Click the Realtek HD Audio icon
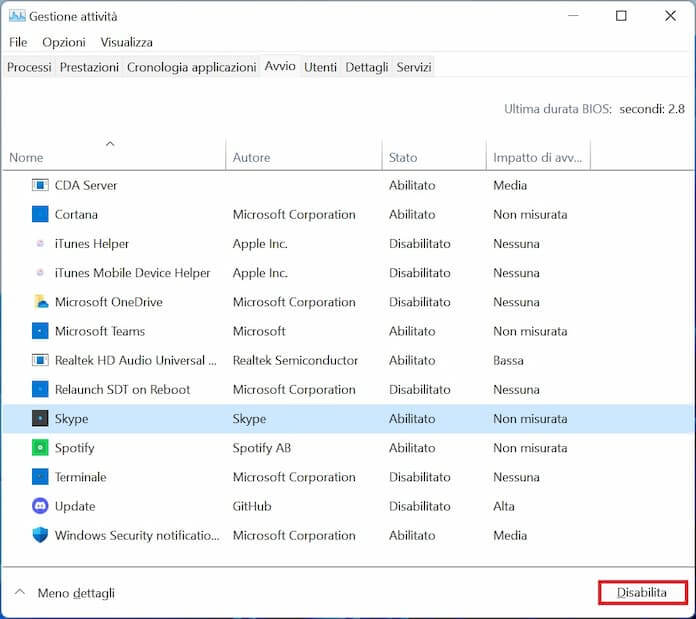This screenshot has width=696, height=619. tap(40, 360)
